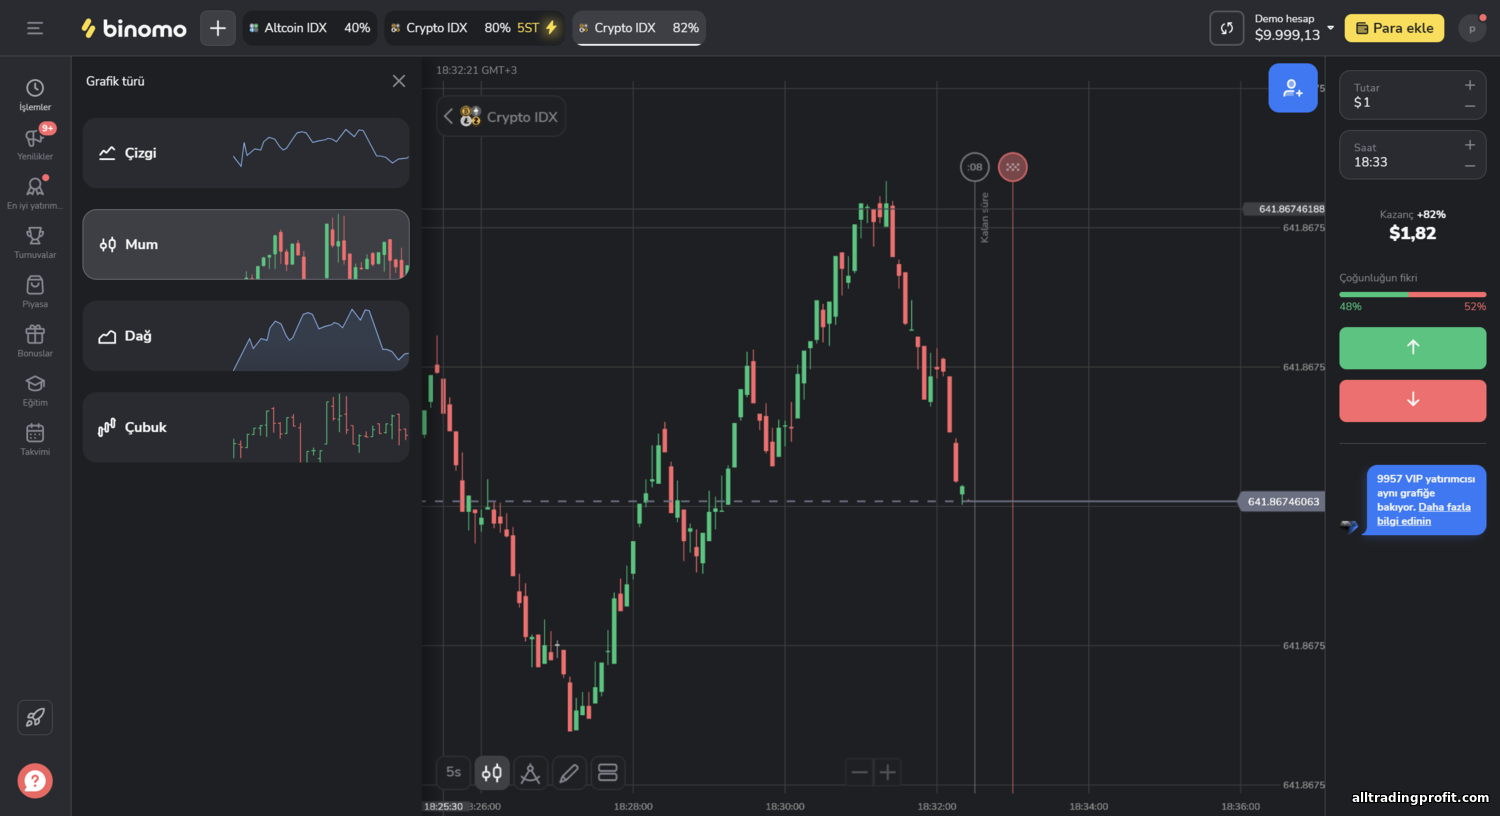Open İşlemler in the sidebar
Viewport: 1500px width, 816px height.
[x=35, y=95]
